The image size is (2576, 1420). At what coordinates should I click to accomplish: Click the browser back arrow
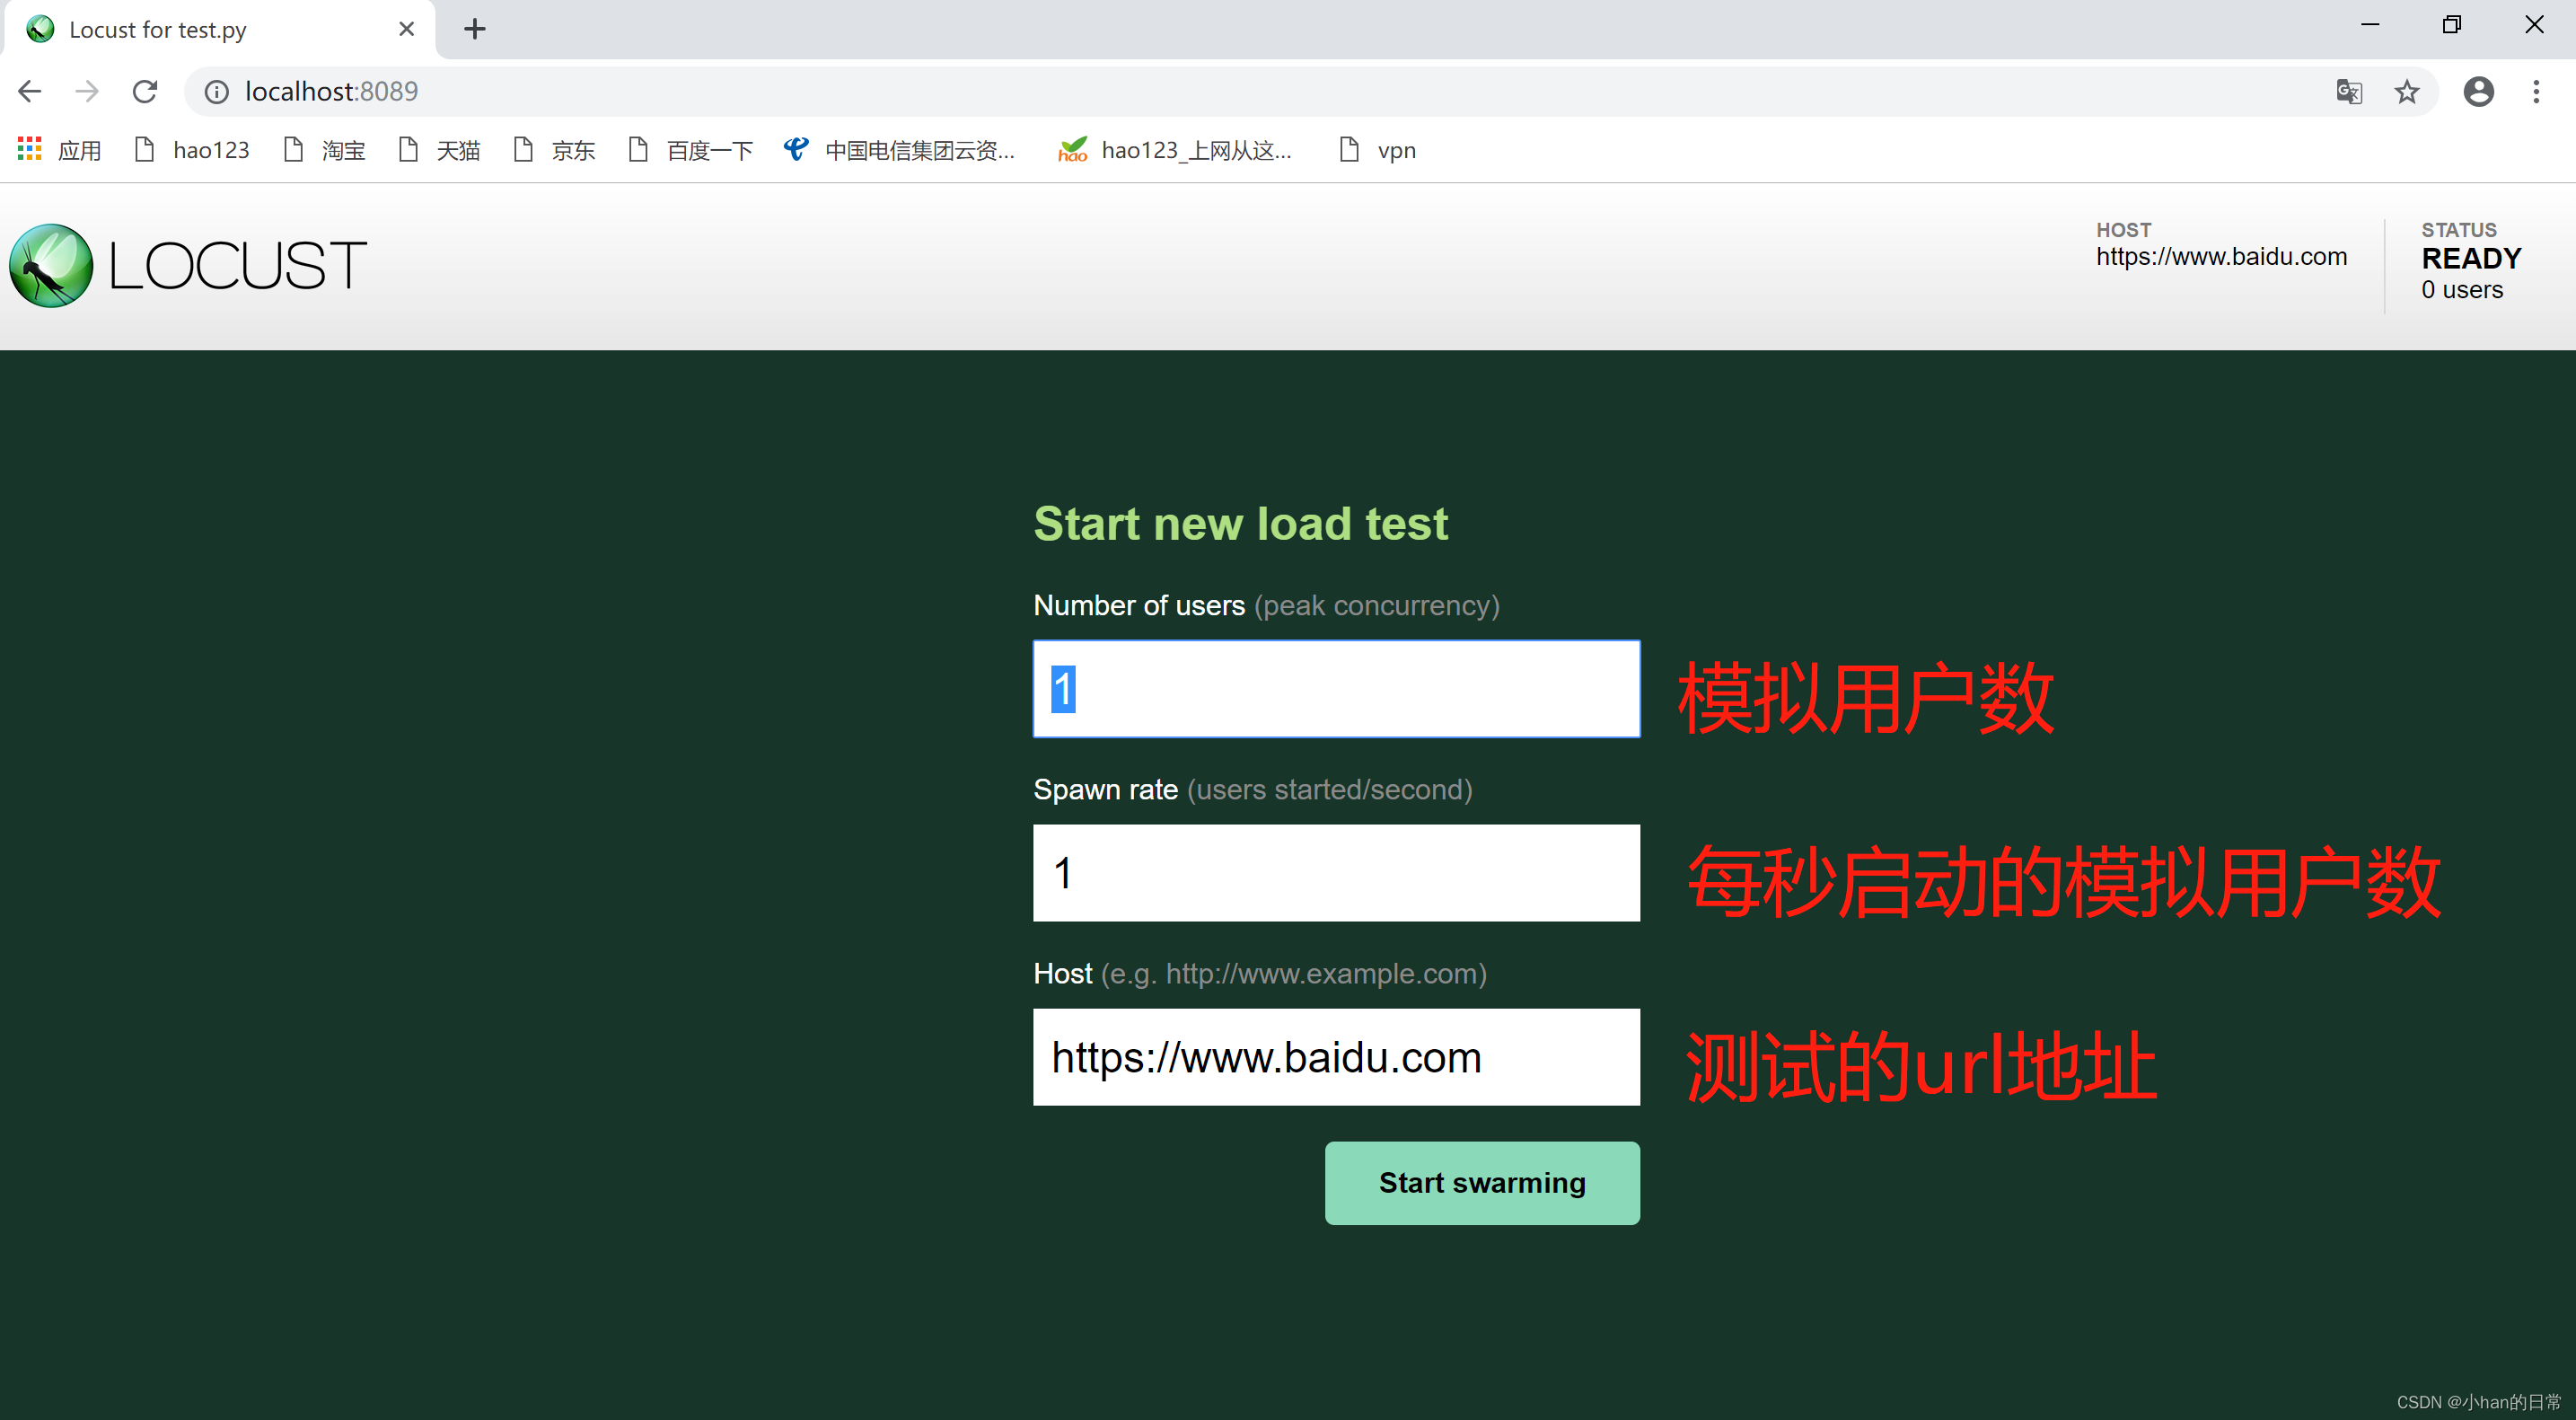pos(29,91)
